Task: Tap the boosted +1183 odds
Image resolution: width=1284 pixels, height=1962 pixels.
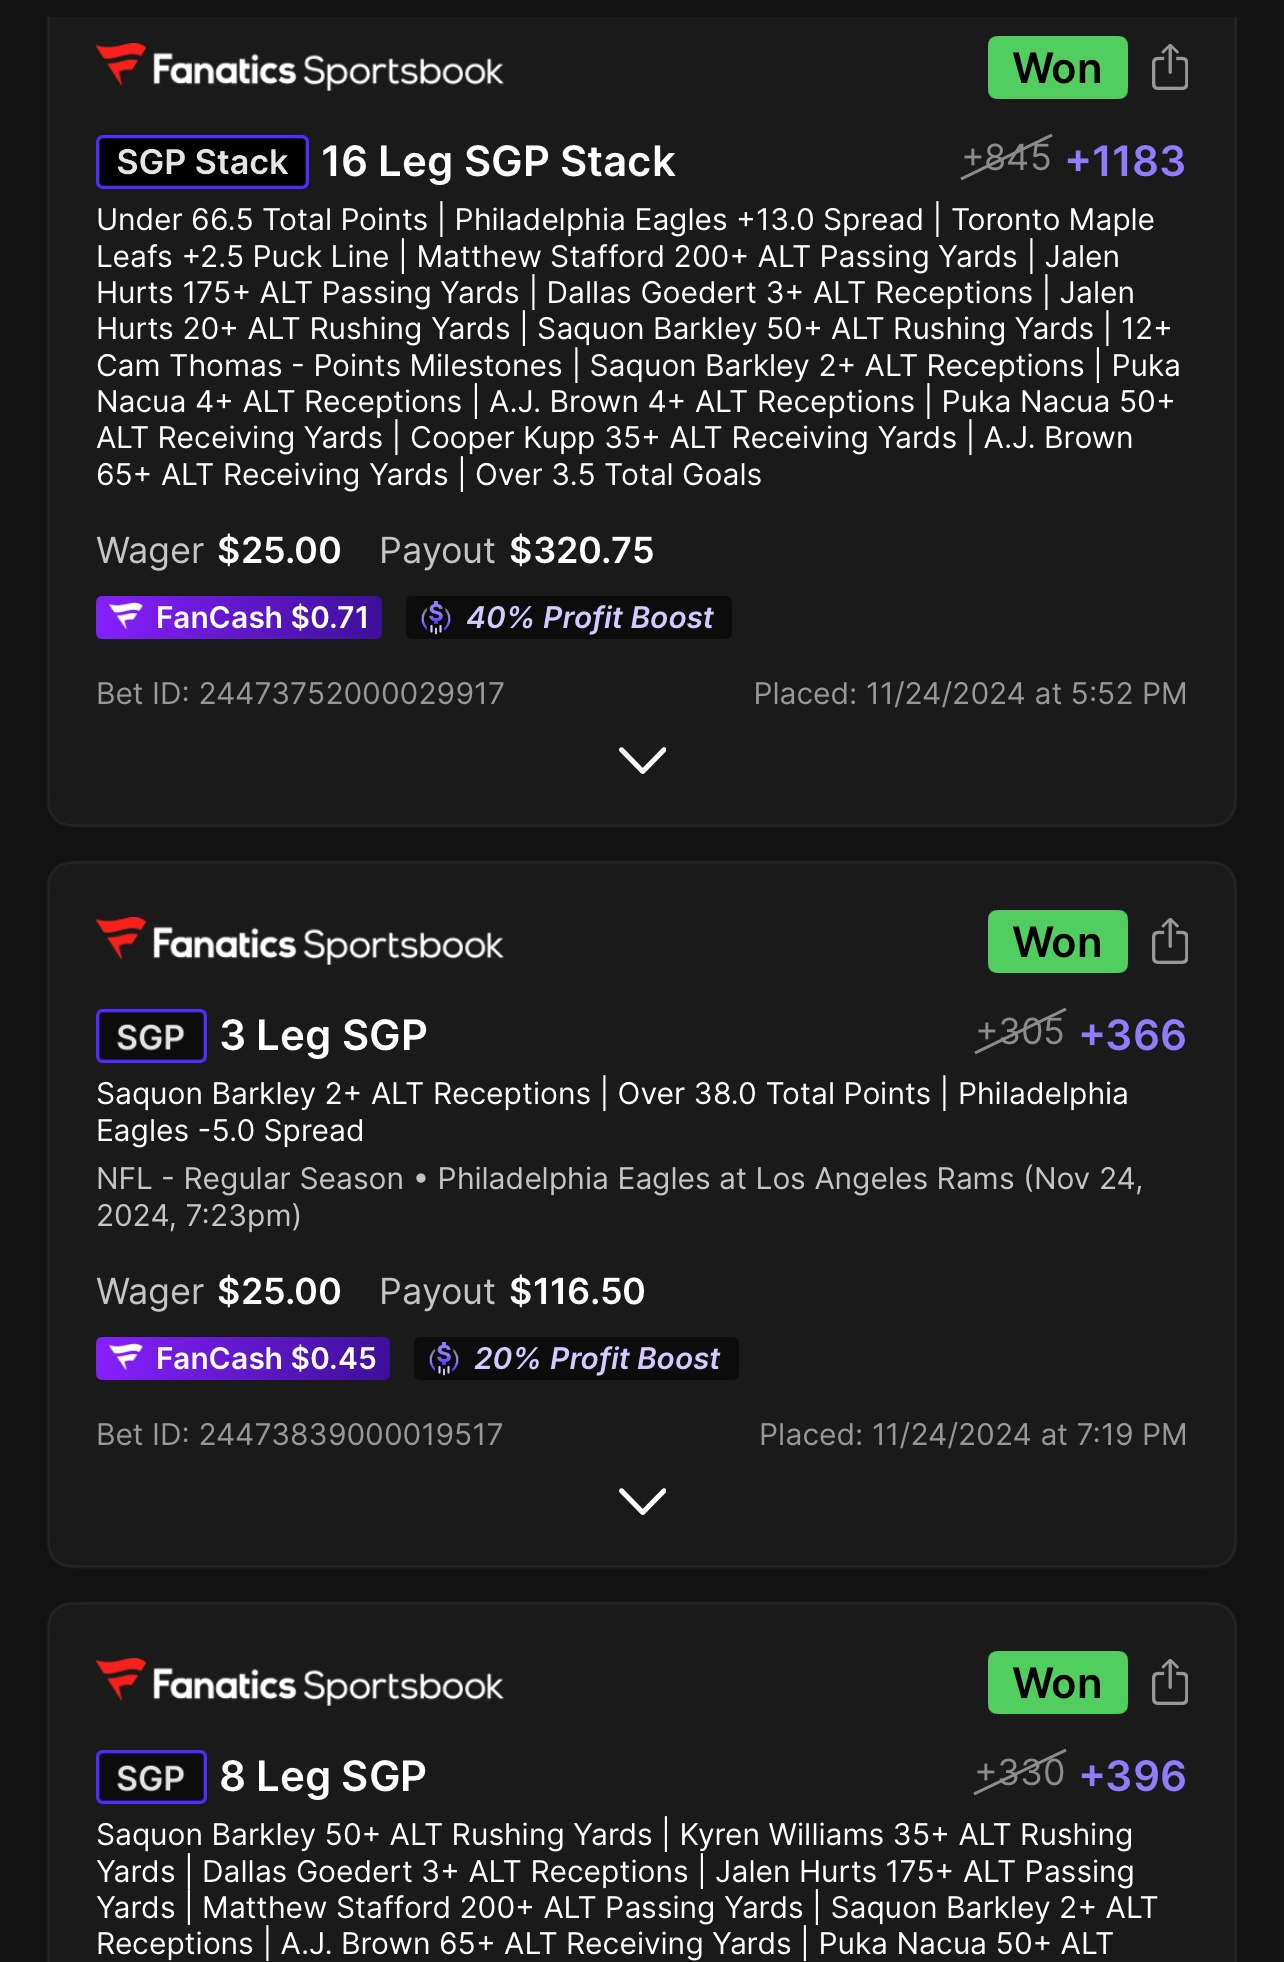Action: (1125, 161)
